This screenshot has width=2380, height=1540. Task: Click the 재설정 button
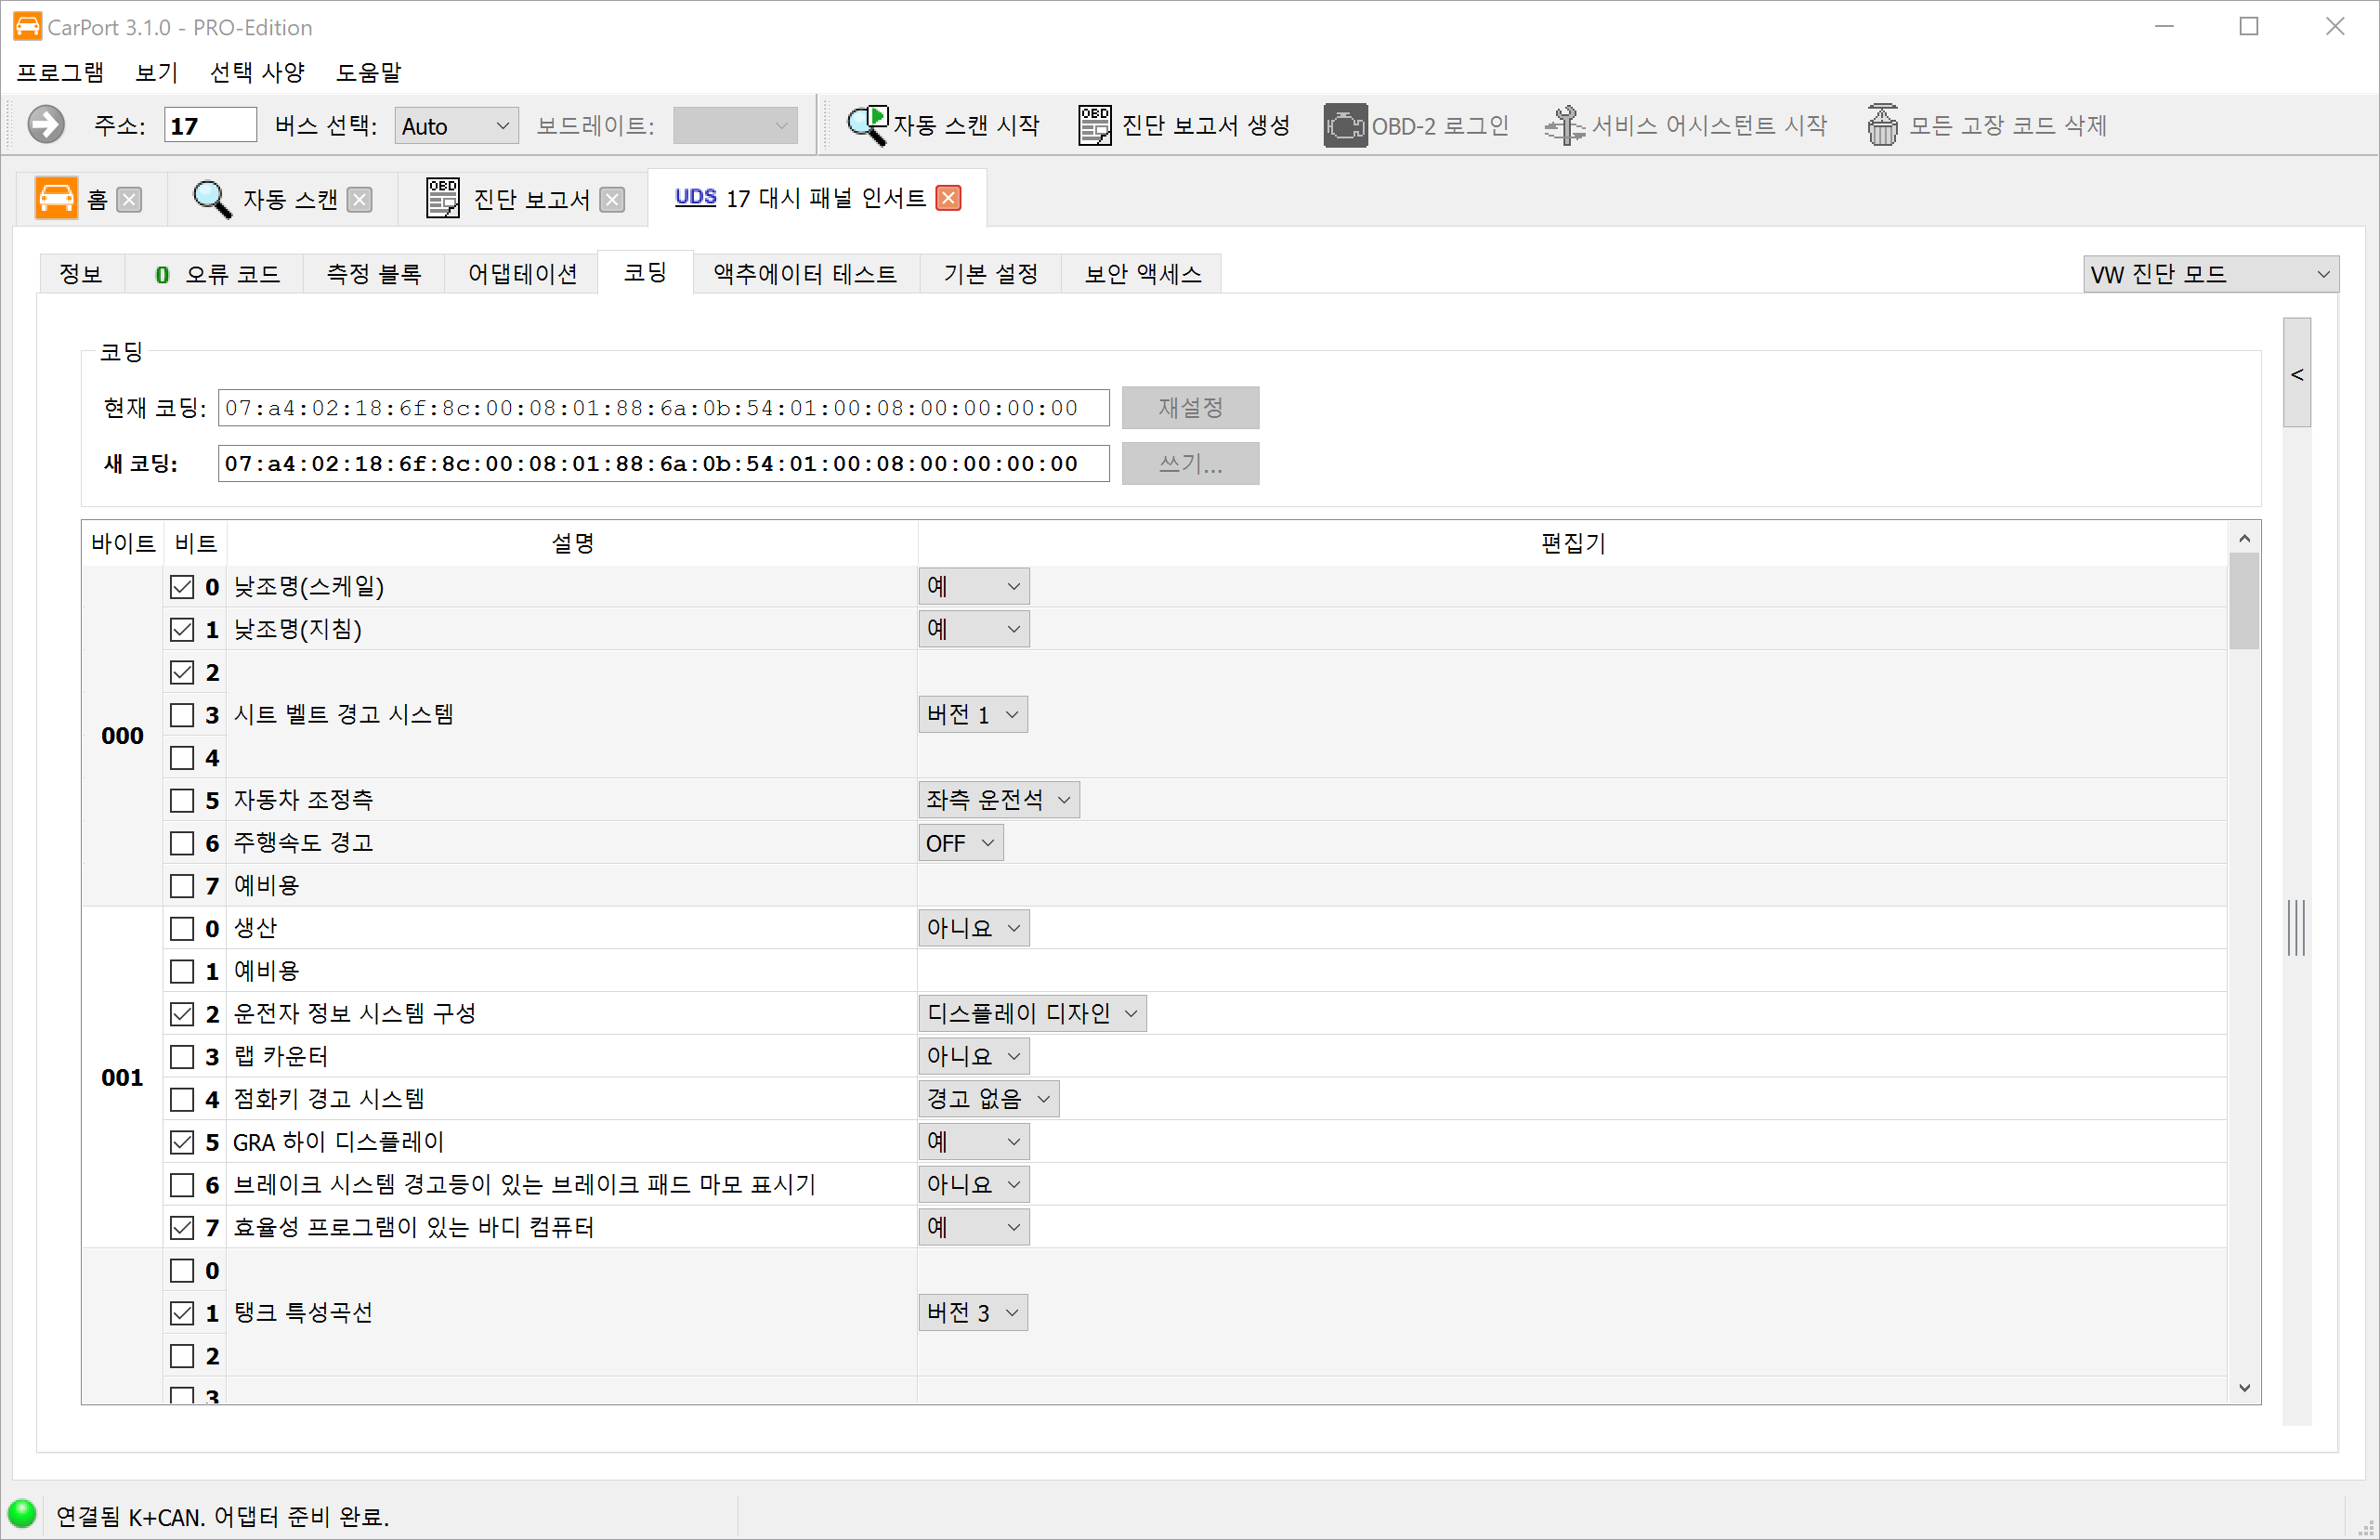(1189, 408)
